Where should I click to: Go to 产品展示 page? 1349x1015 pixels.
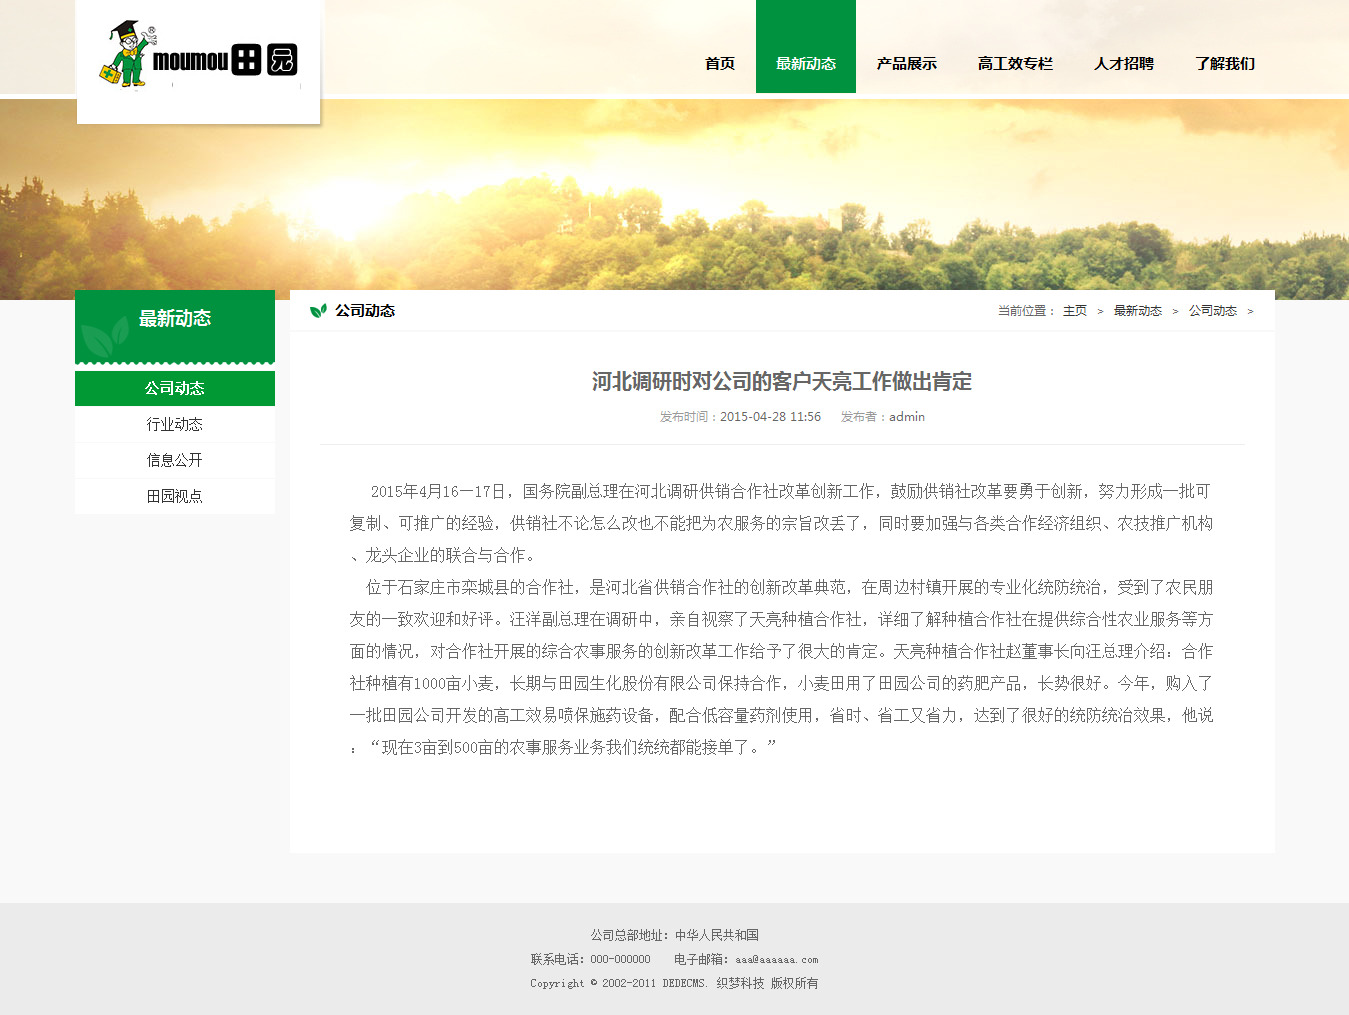pos(906,63)
